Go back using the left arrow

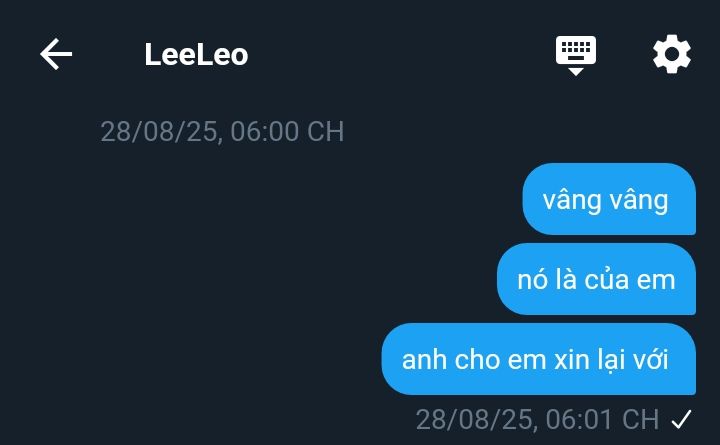56,54
